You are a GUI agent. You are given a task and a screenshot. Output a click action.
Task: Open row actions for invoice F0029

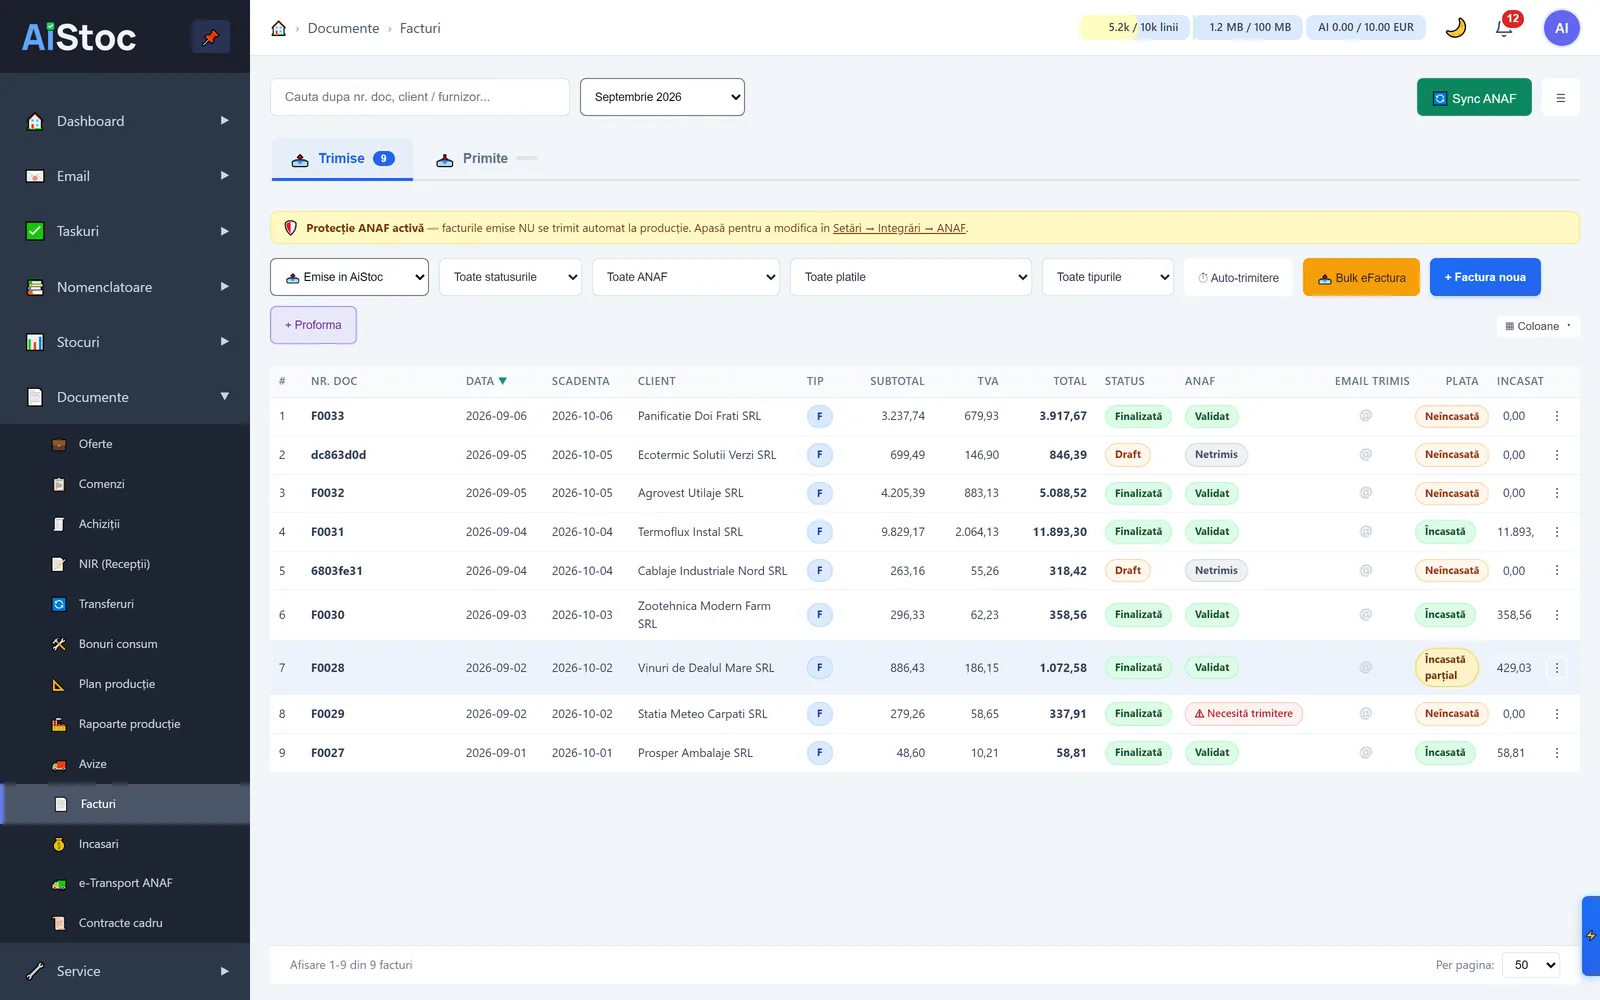1557,714
